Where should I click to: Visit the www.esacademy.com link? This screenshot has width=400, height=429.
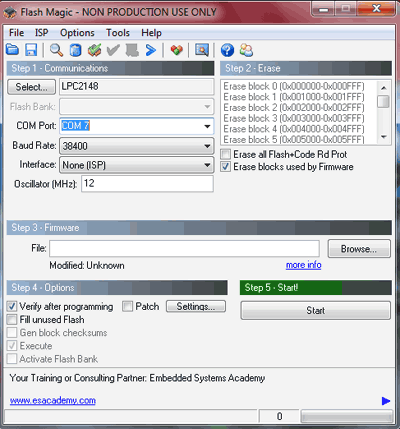[x=53, y=400]
